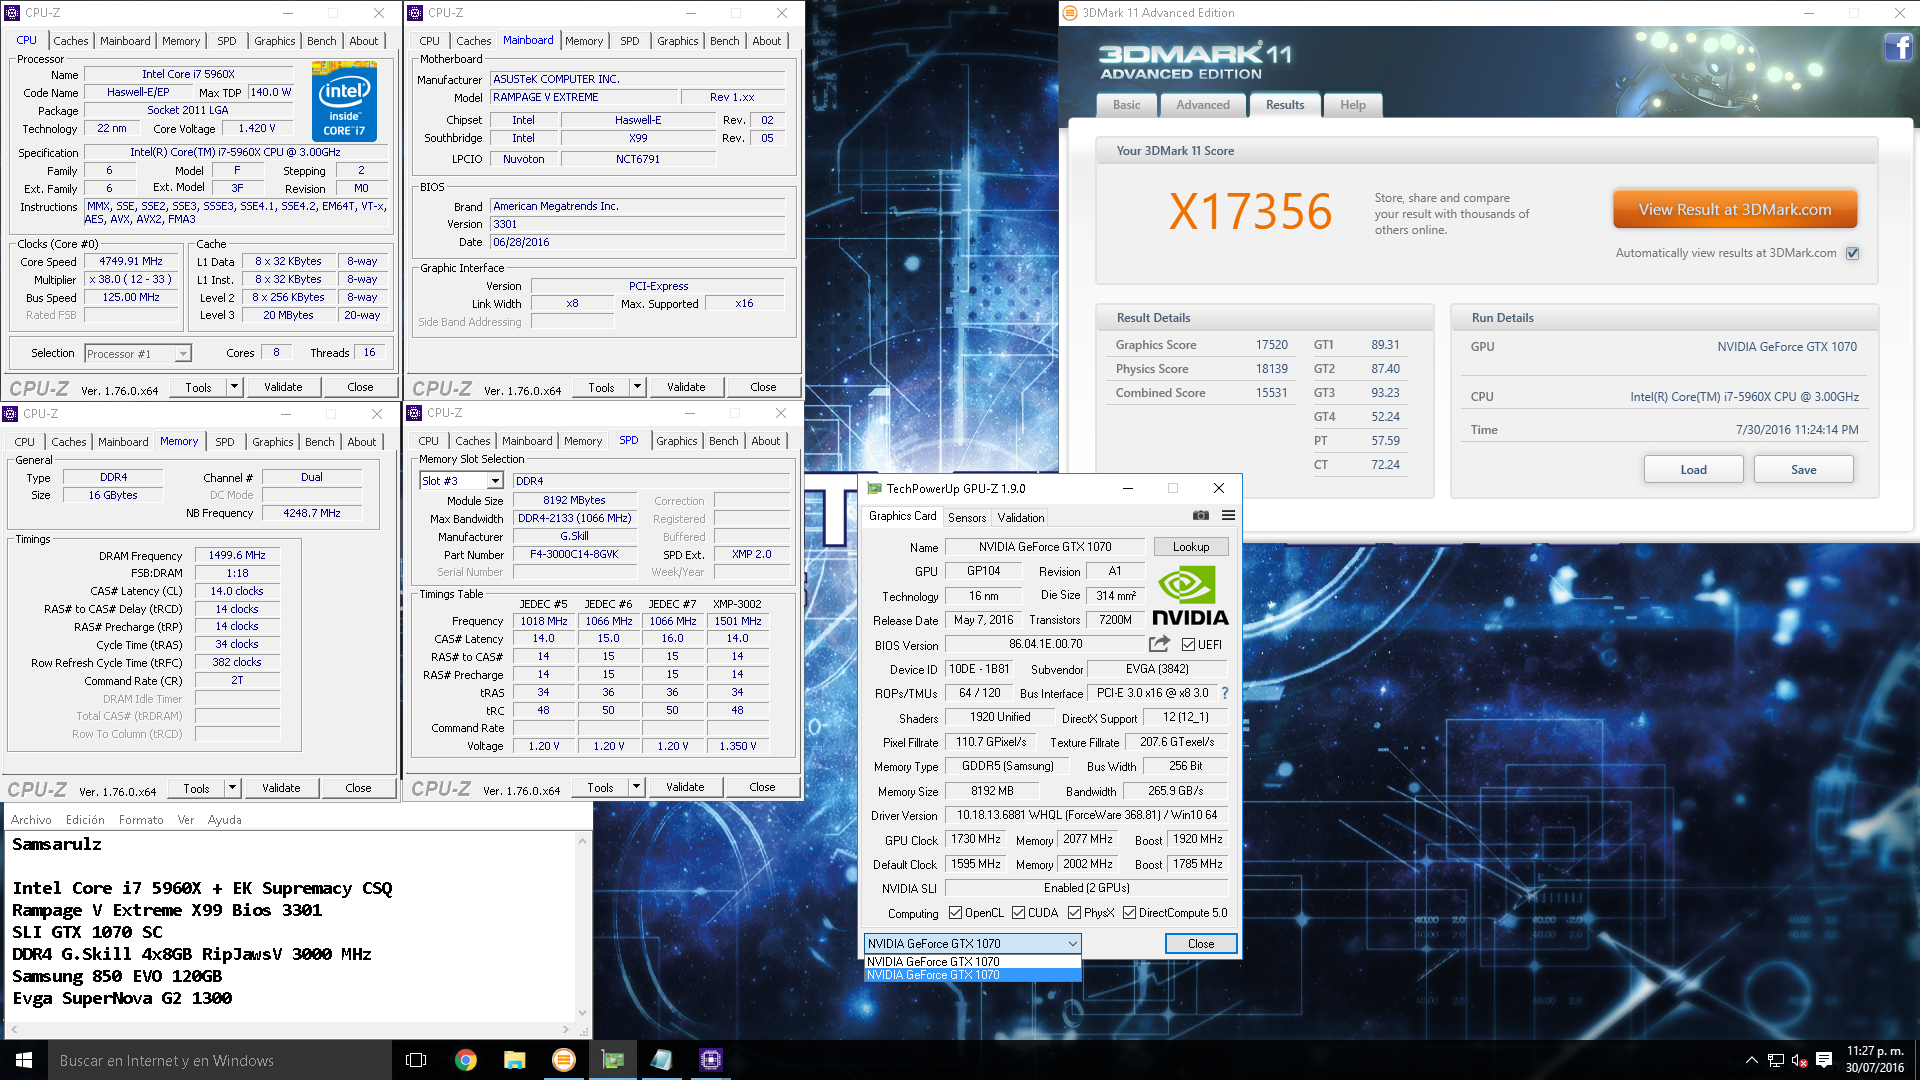1920x1080 pixels.
Task: Open the Slot #3 memory slot dropdown
Action: [494, 481]
